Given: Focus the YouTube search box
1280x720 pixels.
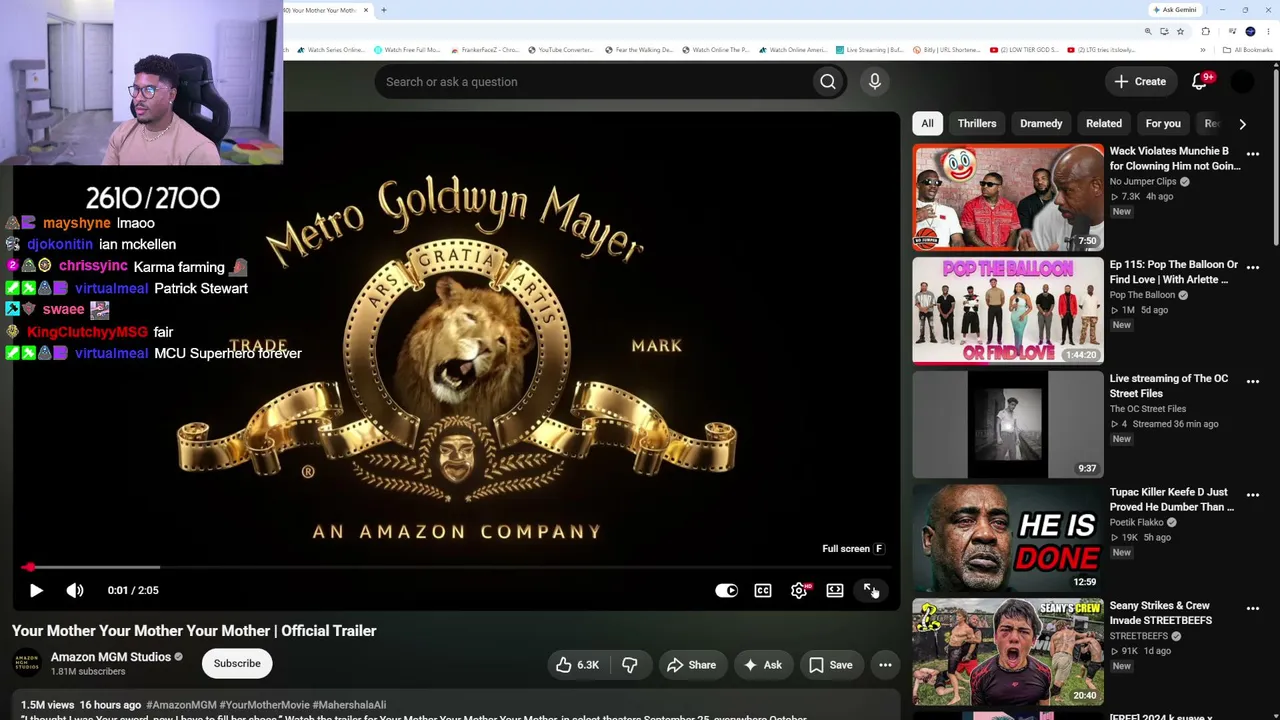Looking at the screenshot, I should [595, 82].
